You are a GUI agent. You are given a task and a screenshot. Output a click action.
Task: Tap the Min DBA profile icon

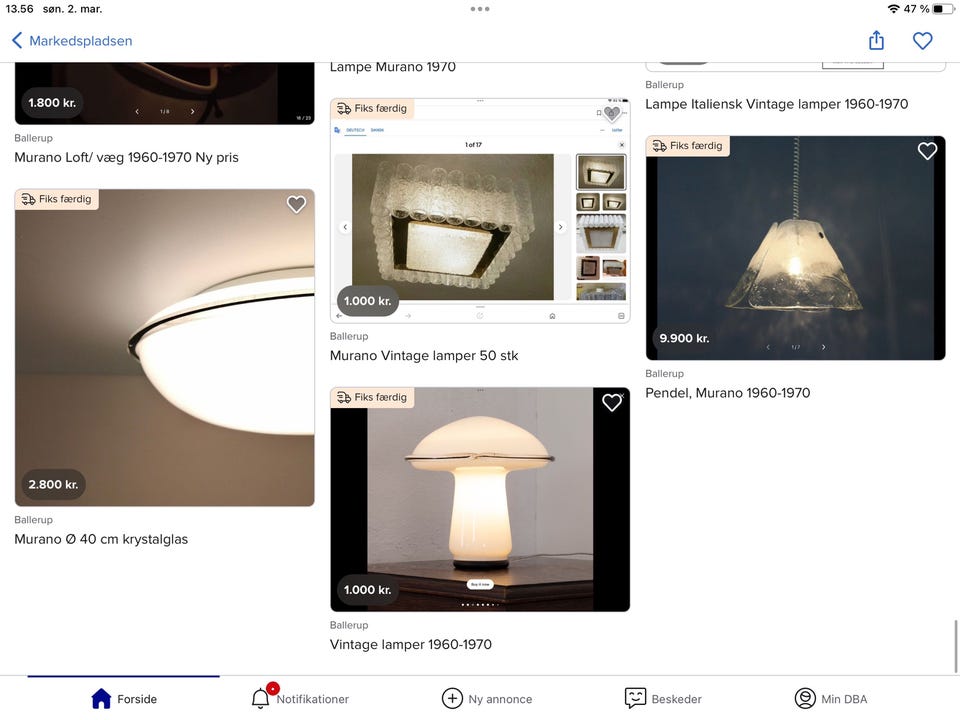coord(805,698)
